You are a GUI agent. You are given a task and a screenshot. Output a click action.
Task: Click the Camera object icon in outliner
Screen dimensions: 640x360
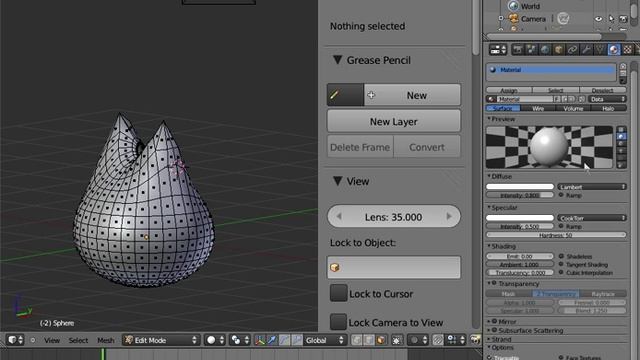pyautogui.click(x=513, y=18)
